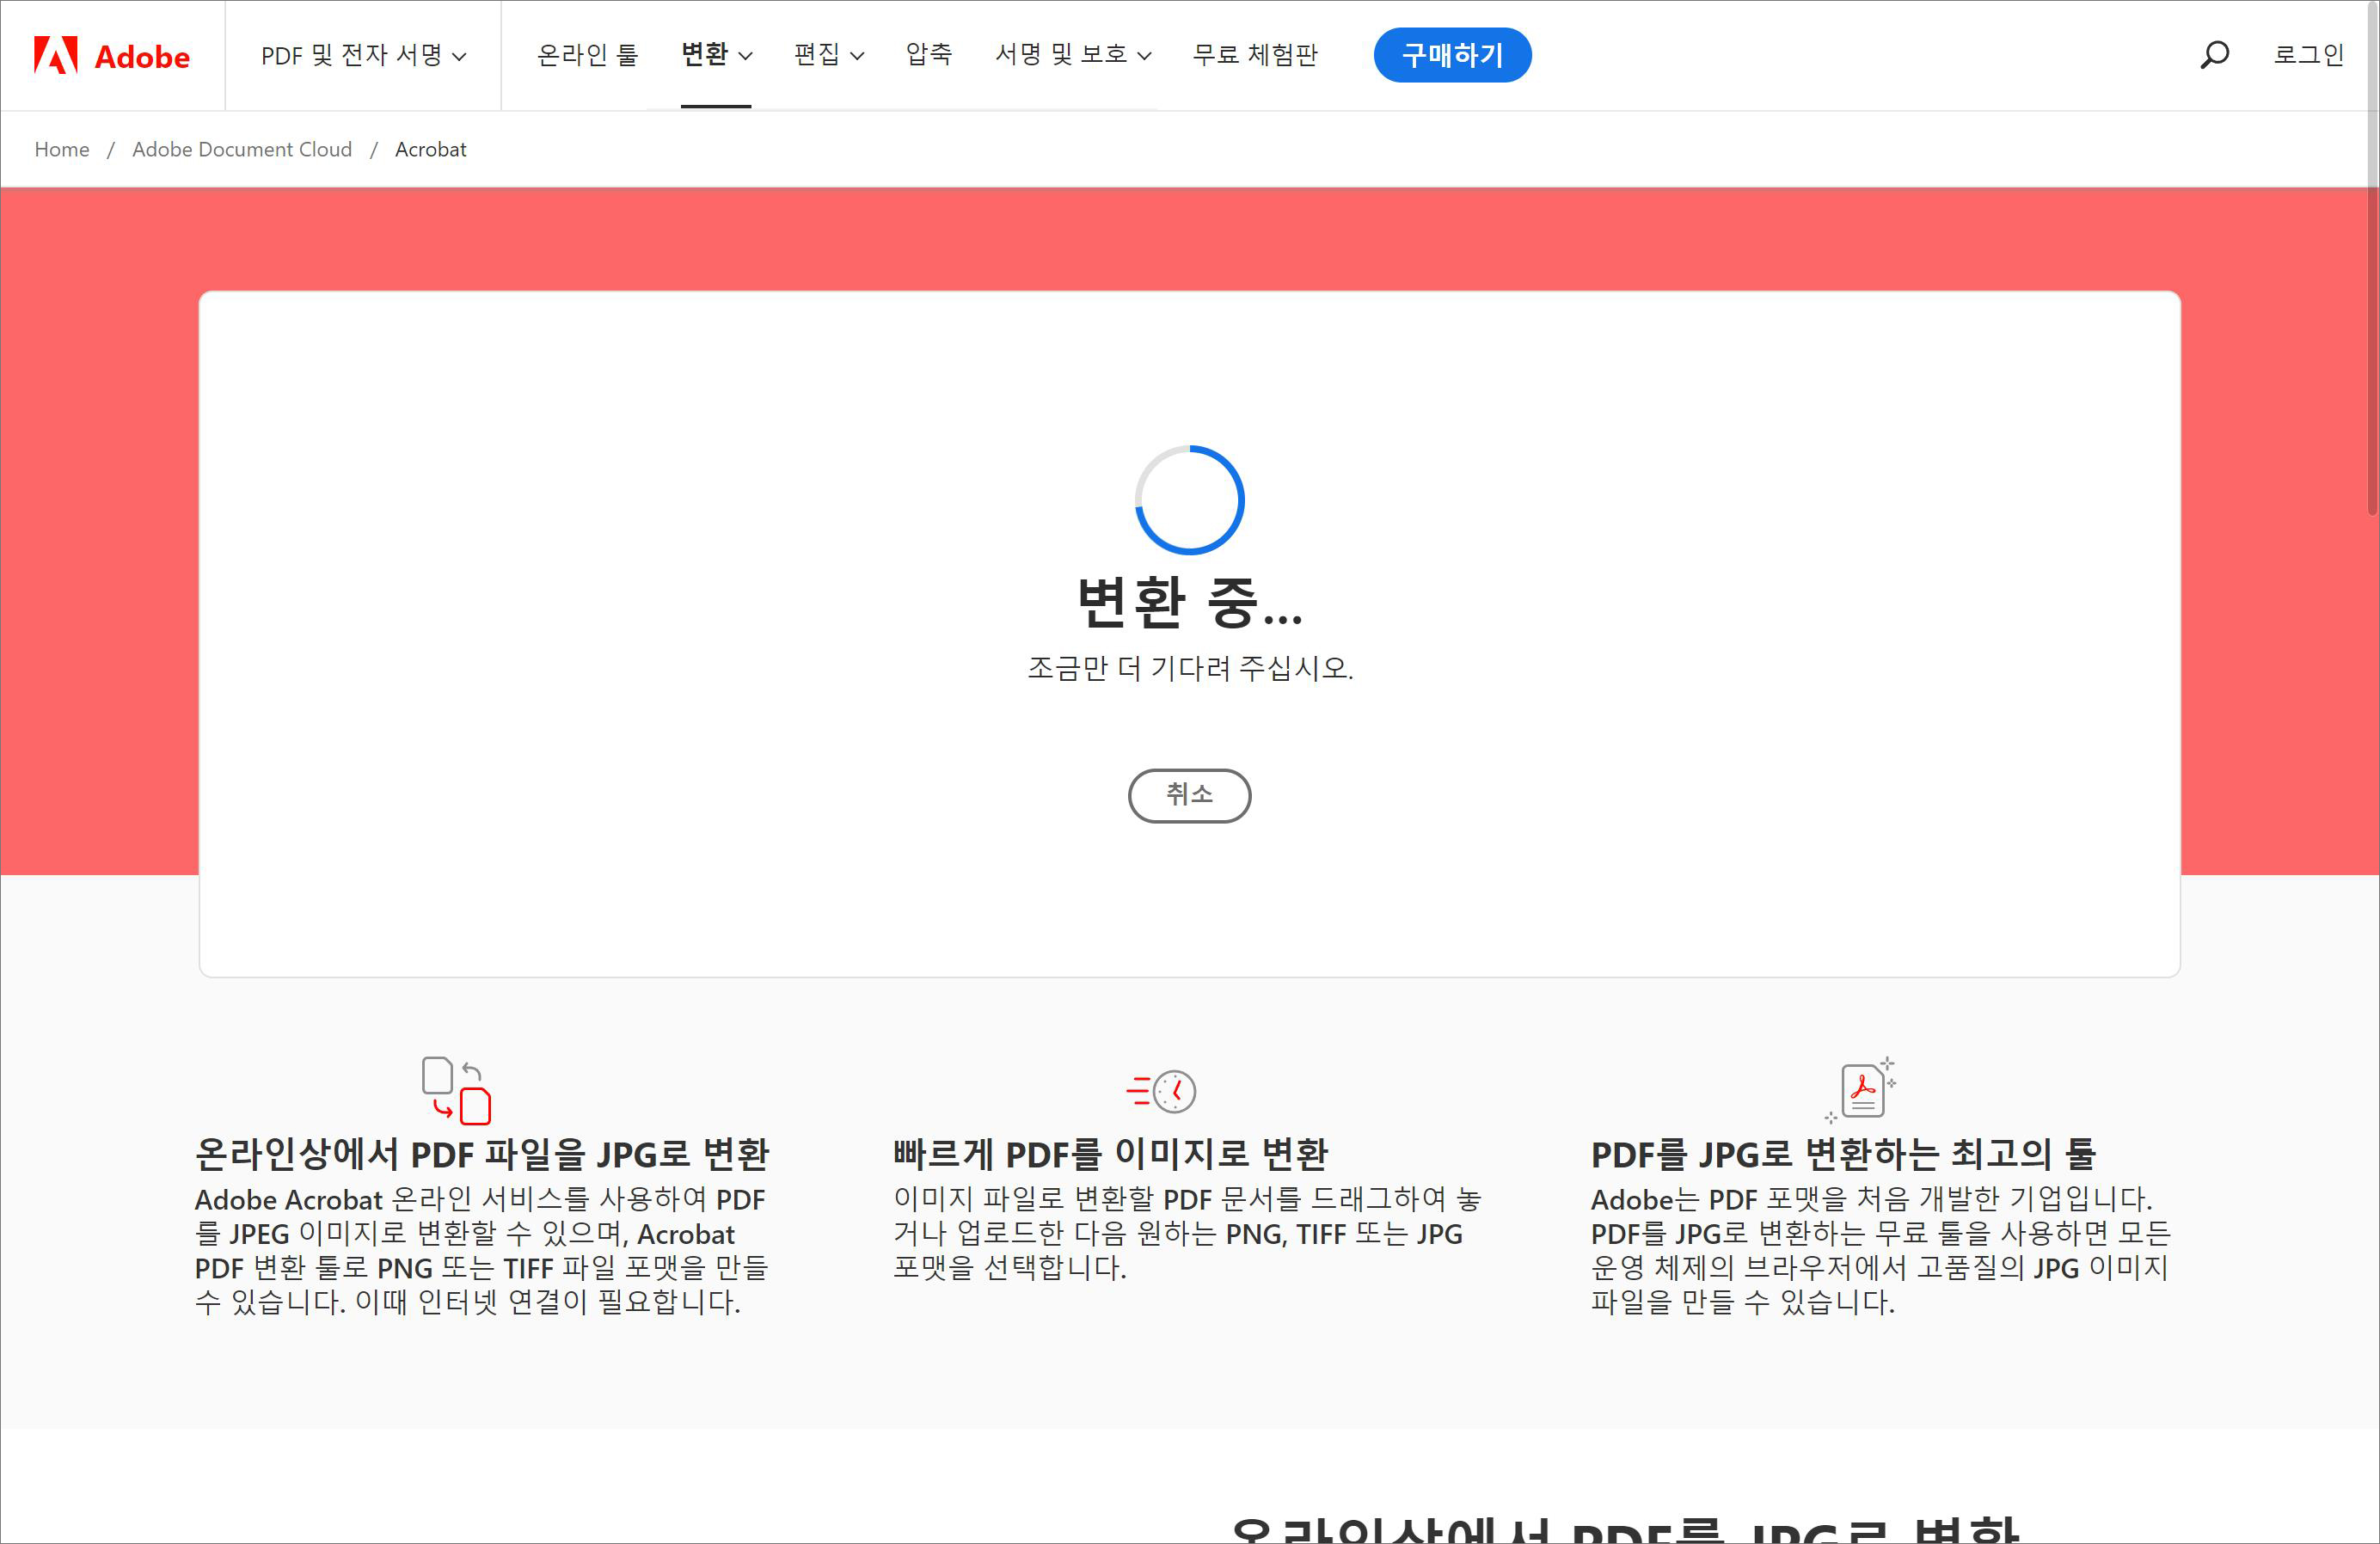The height and width of the screenshot is (1544, 2380).
Task: Expand the PDF 및 전자 서명 dropdown
Action: 363,55
